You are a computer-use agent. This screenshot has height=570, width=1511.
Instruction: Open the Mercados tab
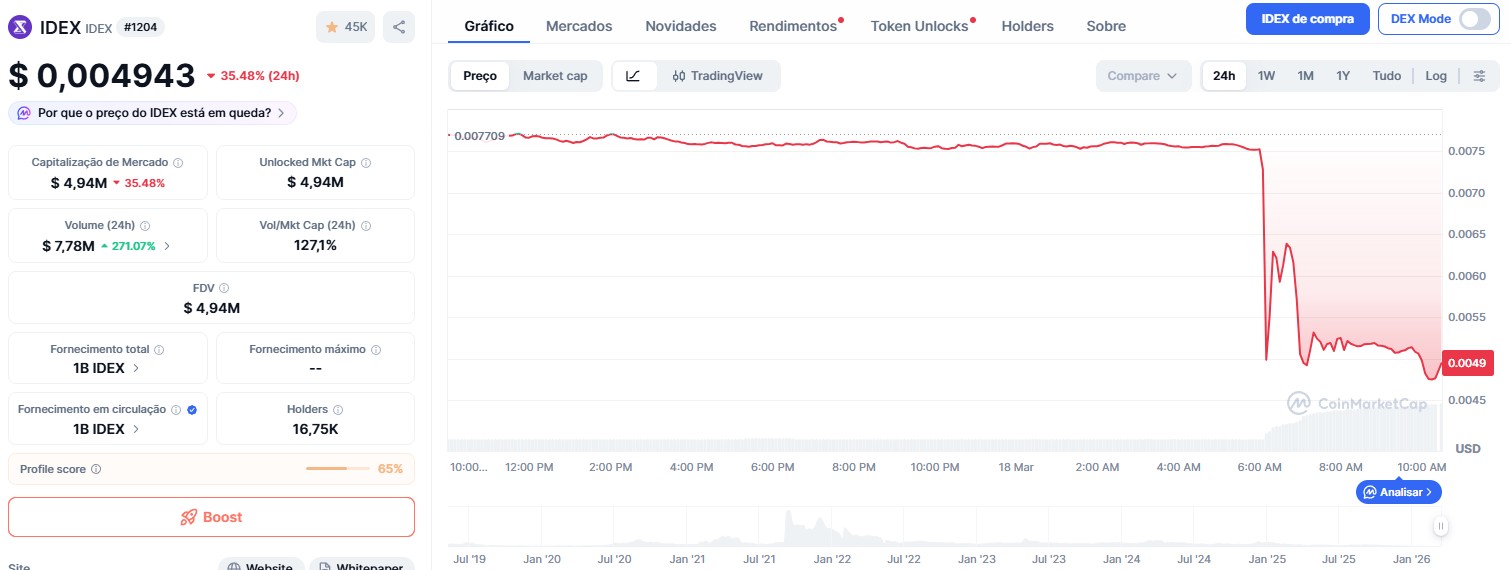tap(579, 26)
